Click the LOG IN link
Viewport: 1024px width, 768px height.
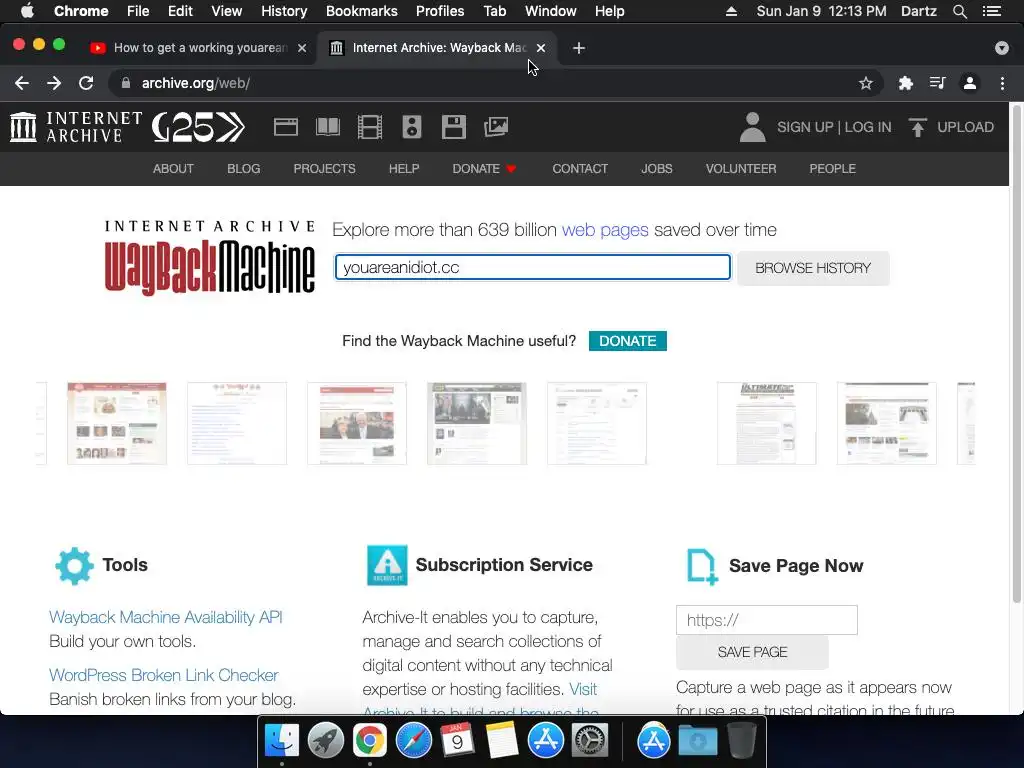pos(868,127)
